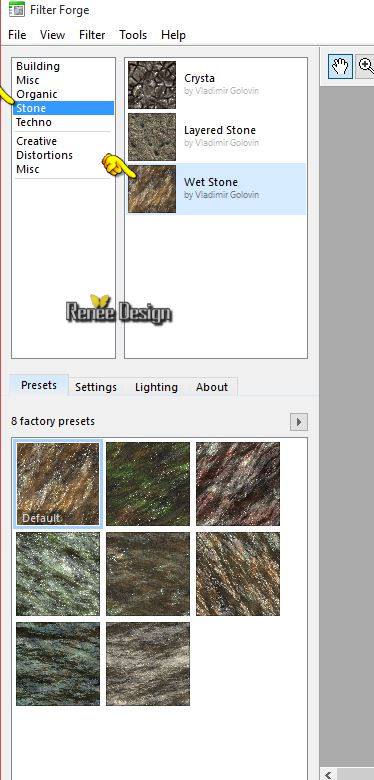Select the zoom magnifier tool

tap(366, 67)
